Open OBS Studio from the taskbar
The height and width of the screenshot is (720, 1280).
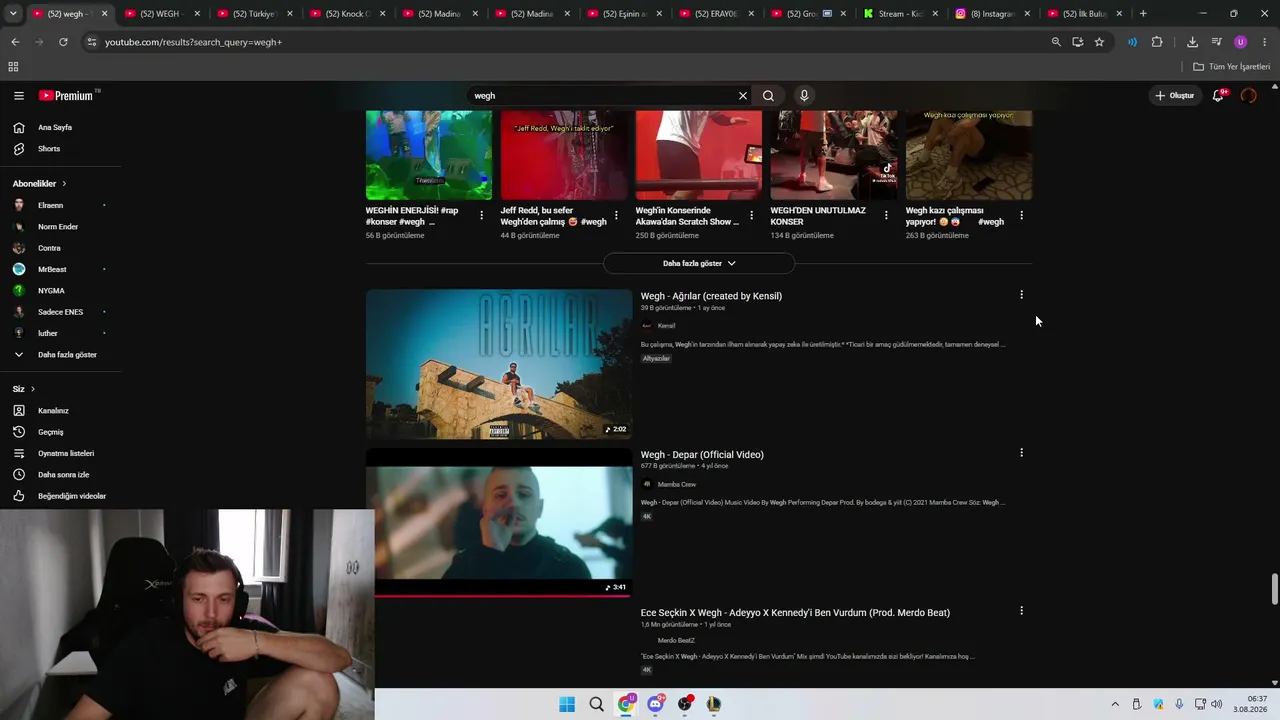point(685,704)
